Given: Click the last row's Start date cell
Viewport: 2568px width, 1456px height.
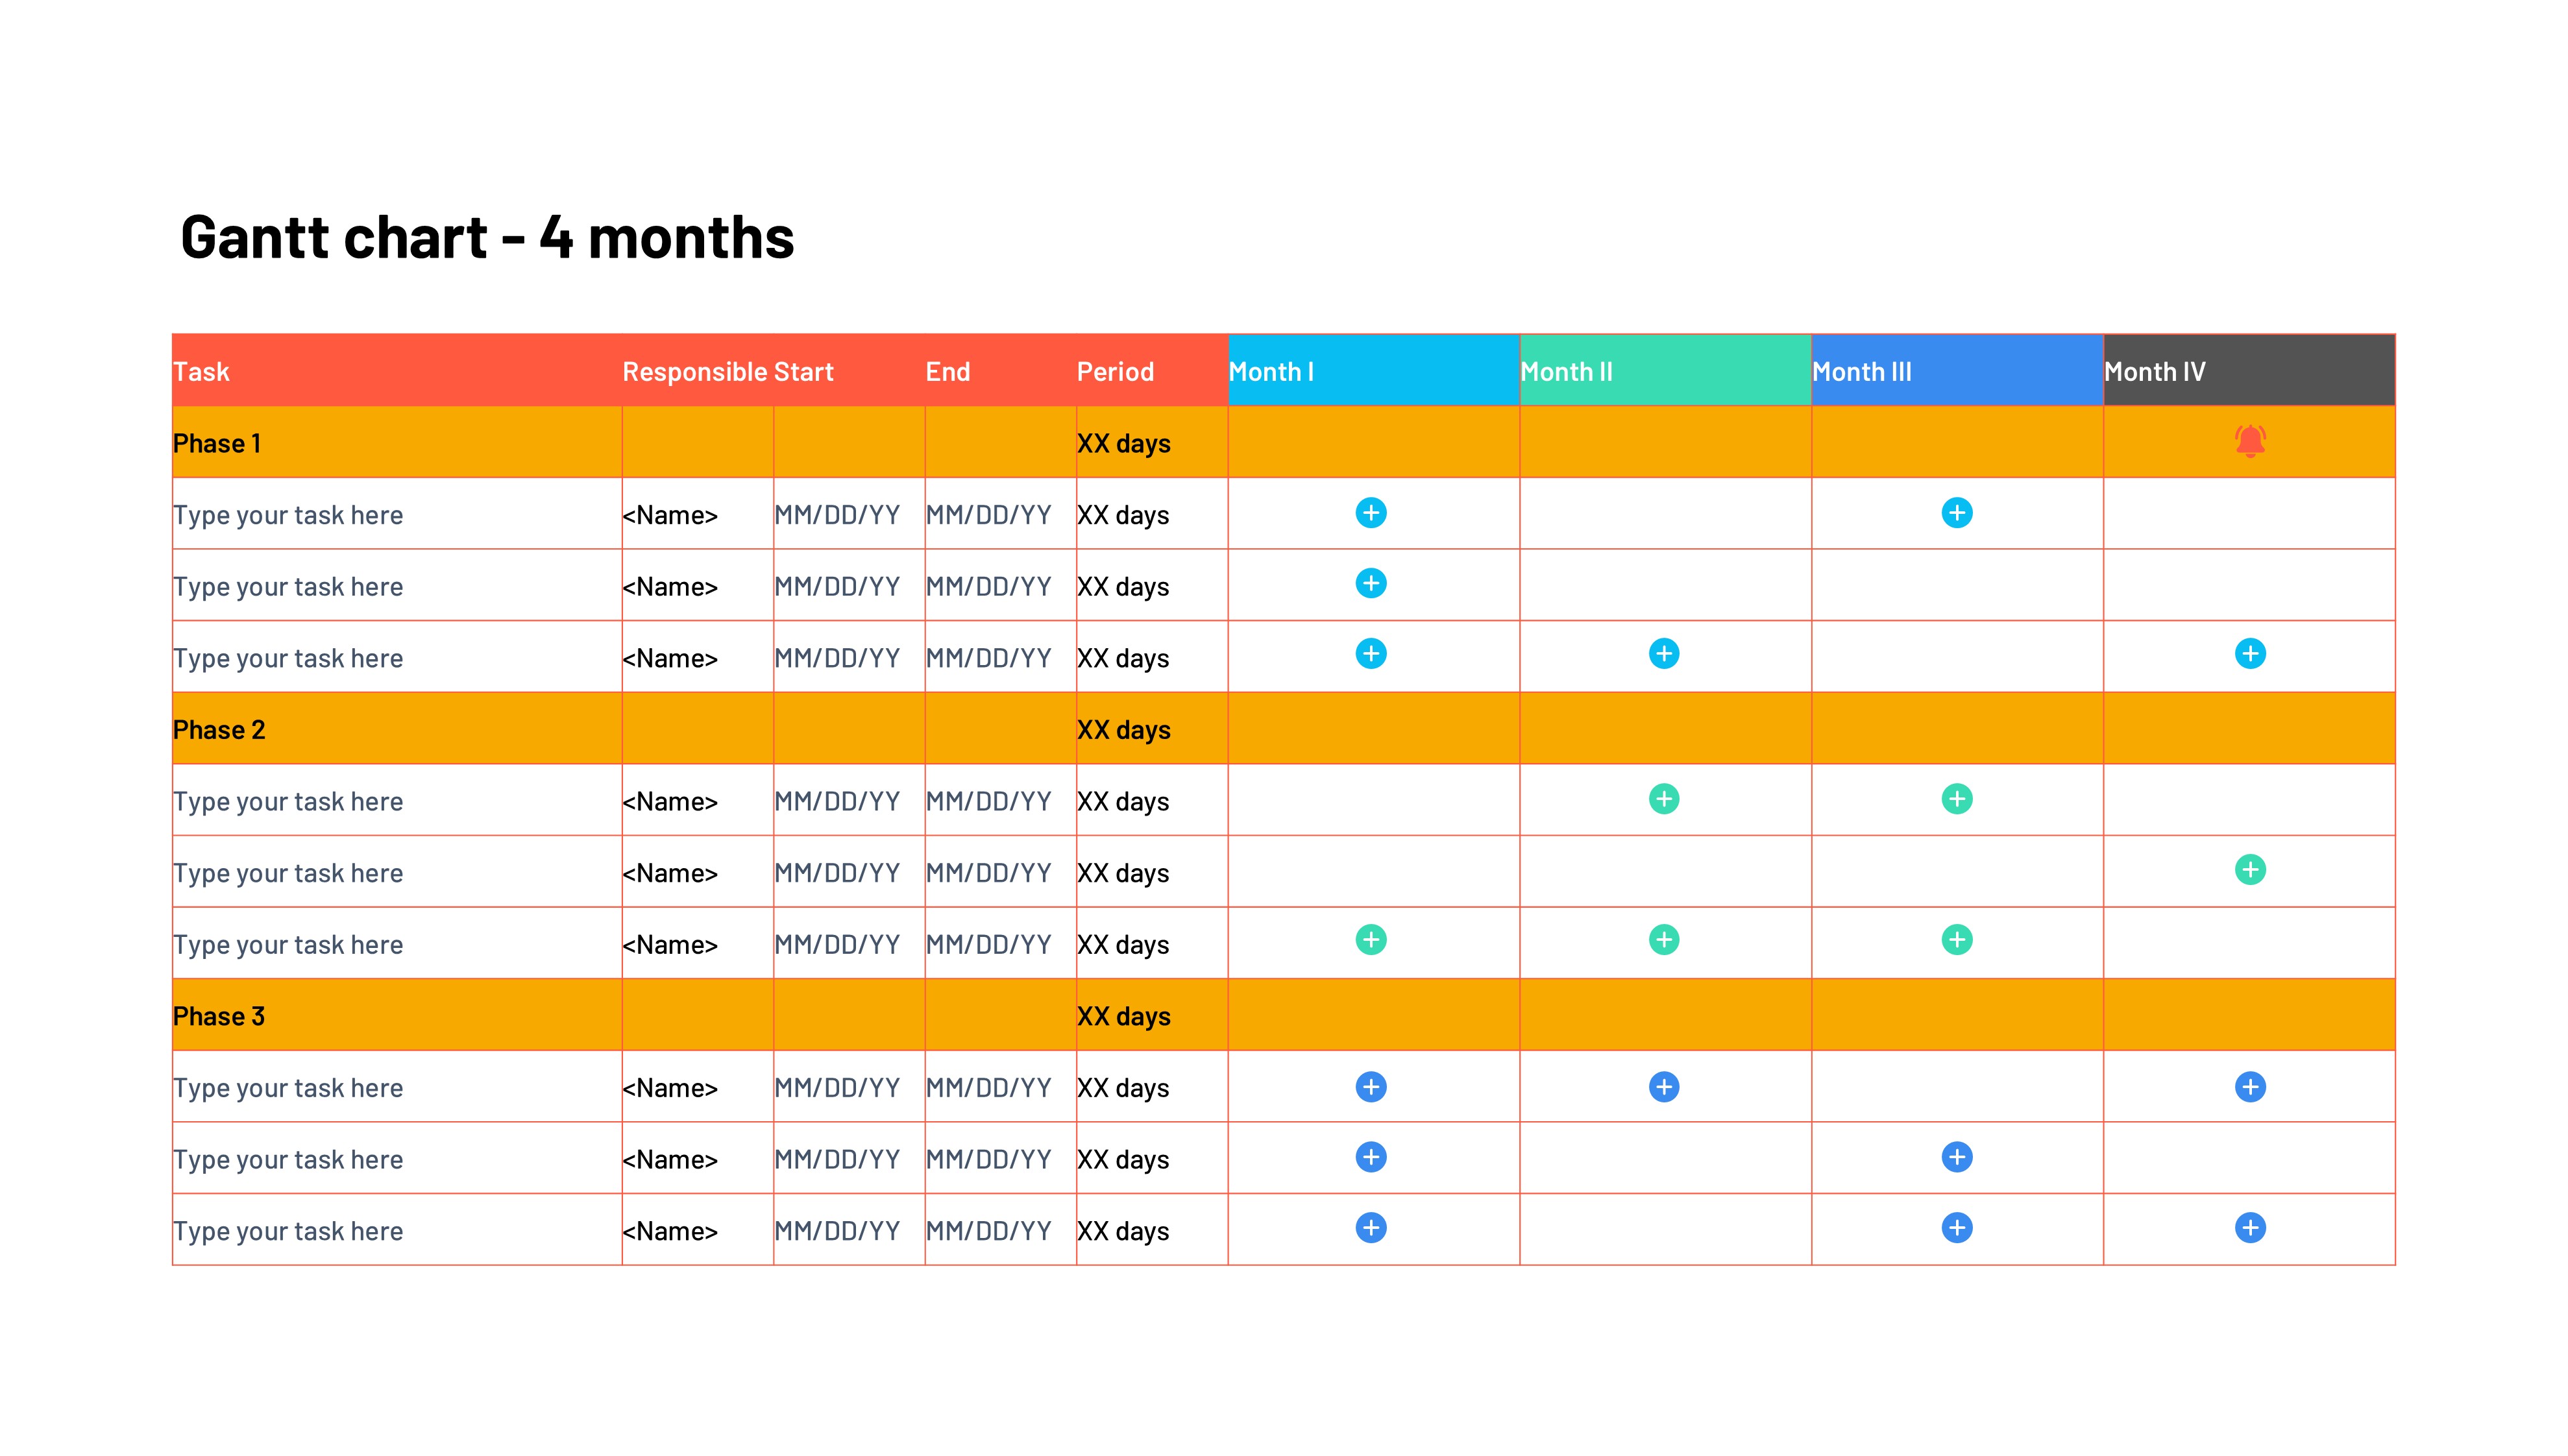Looking at the screenshot, I should pos(837,1231).
